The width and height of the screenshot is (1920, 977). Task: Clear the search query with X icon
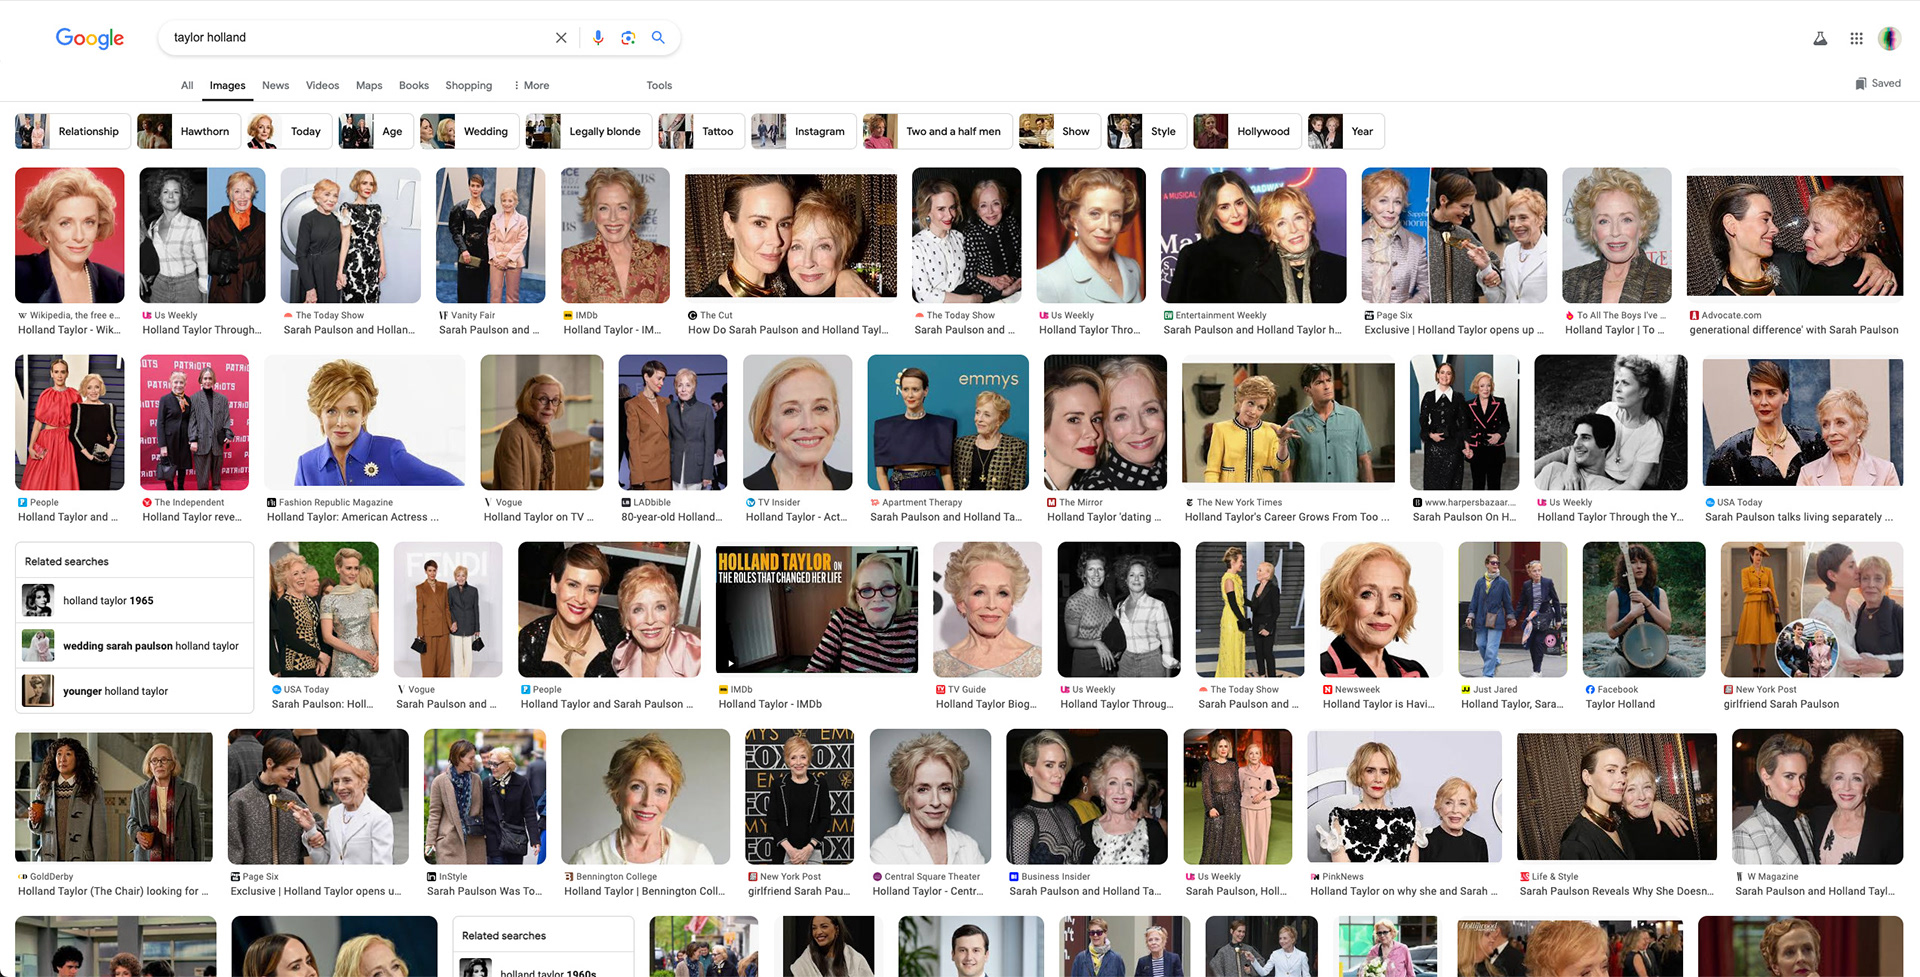point(561,38)
